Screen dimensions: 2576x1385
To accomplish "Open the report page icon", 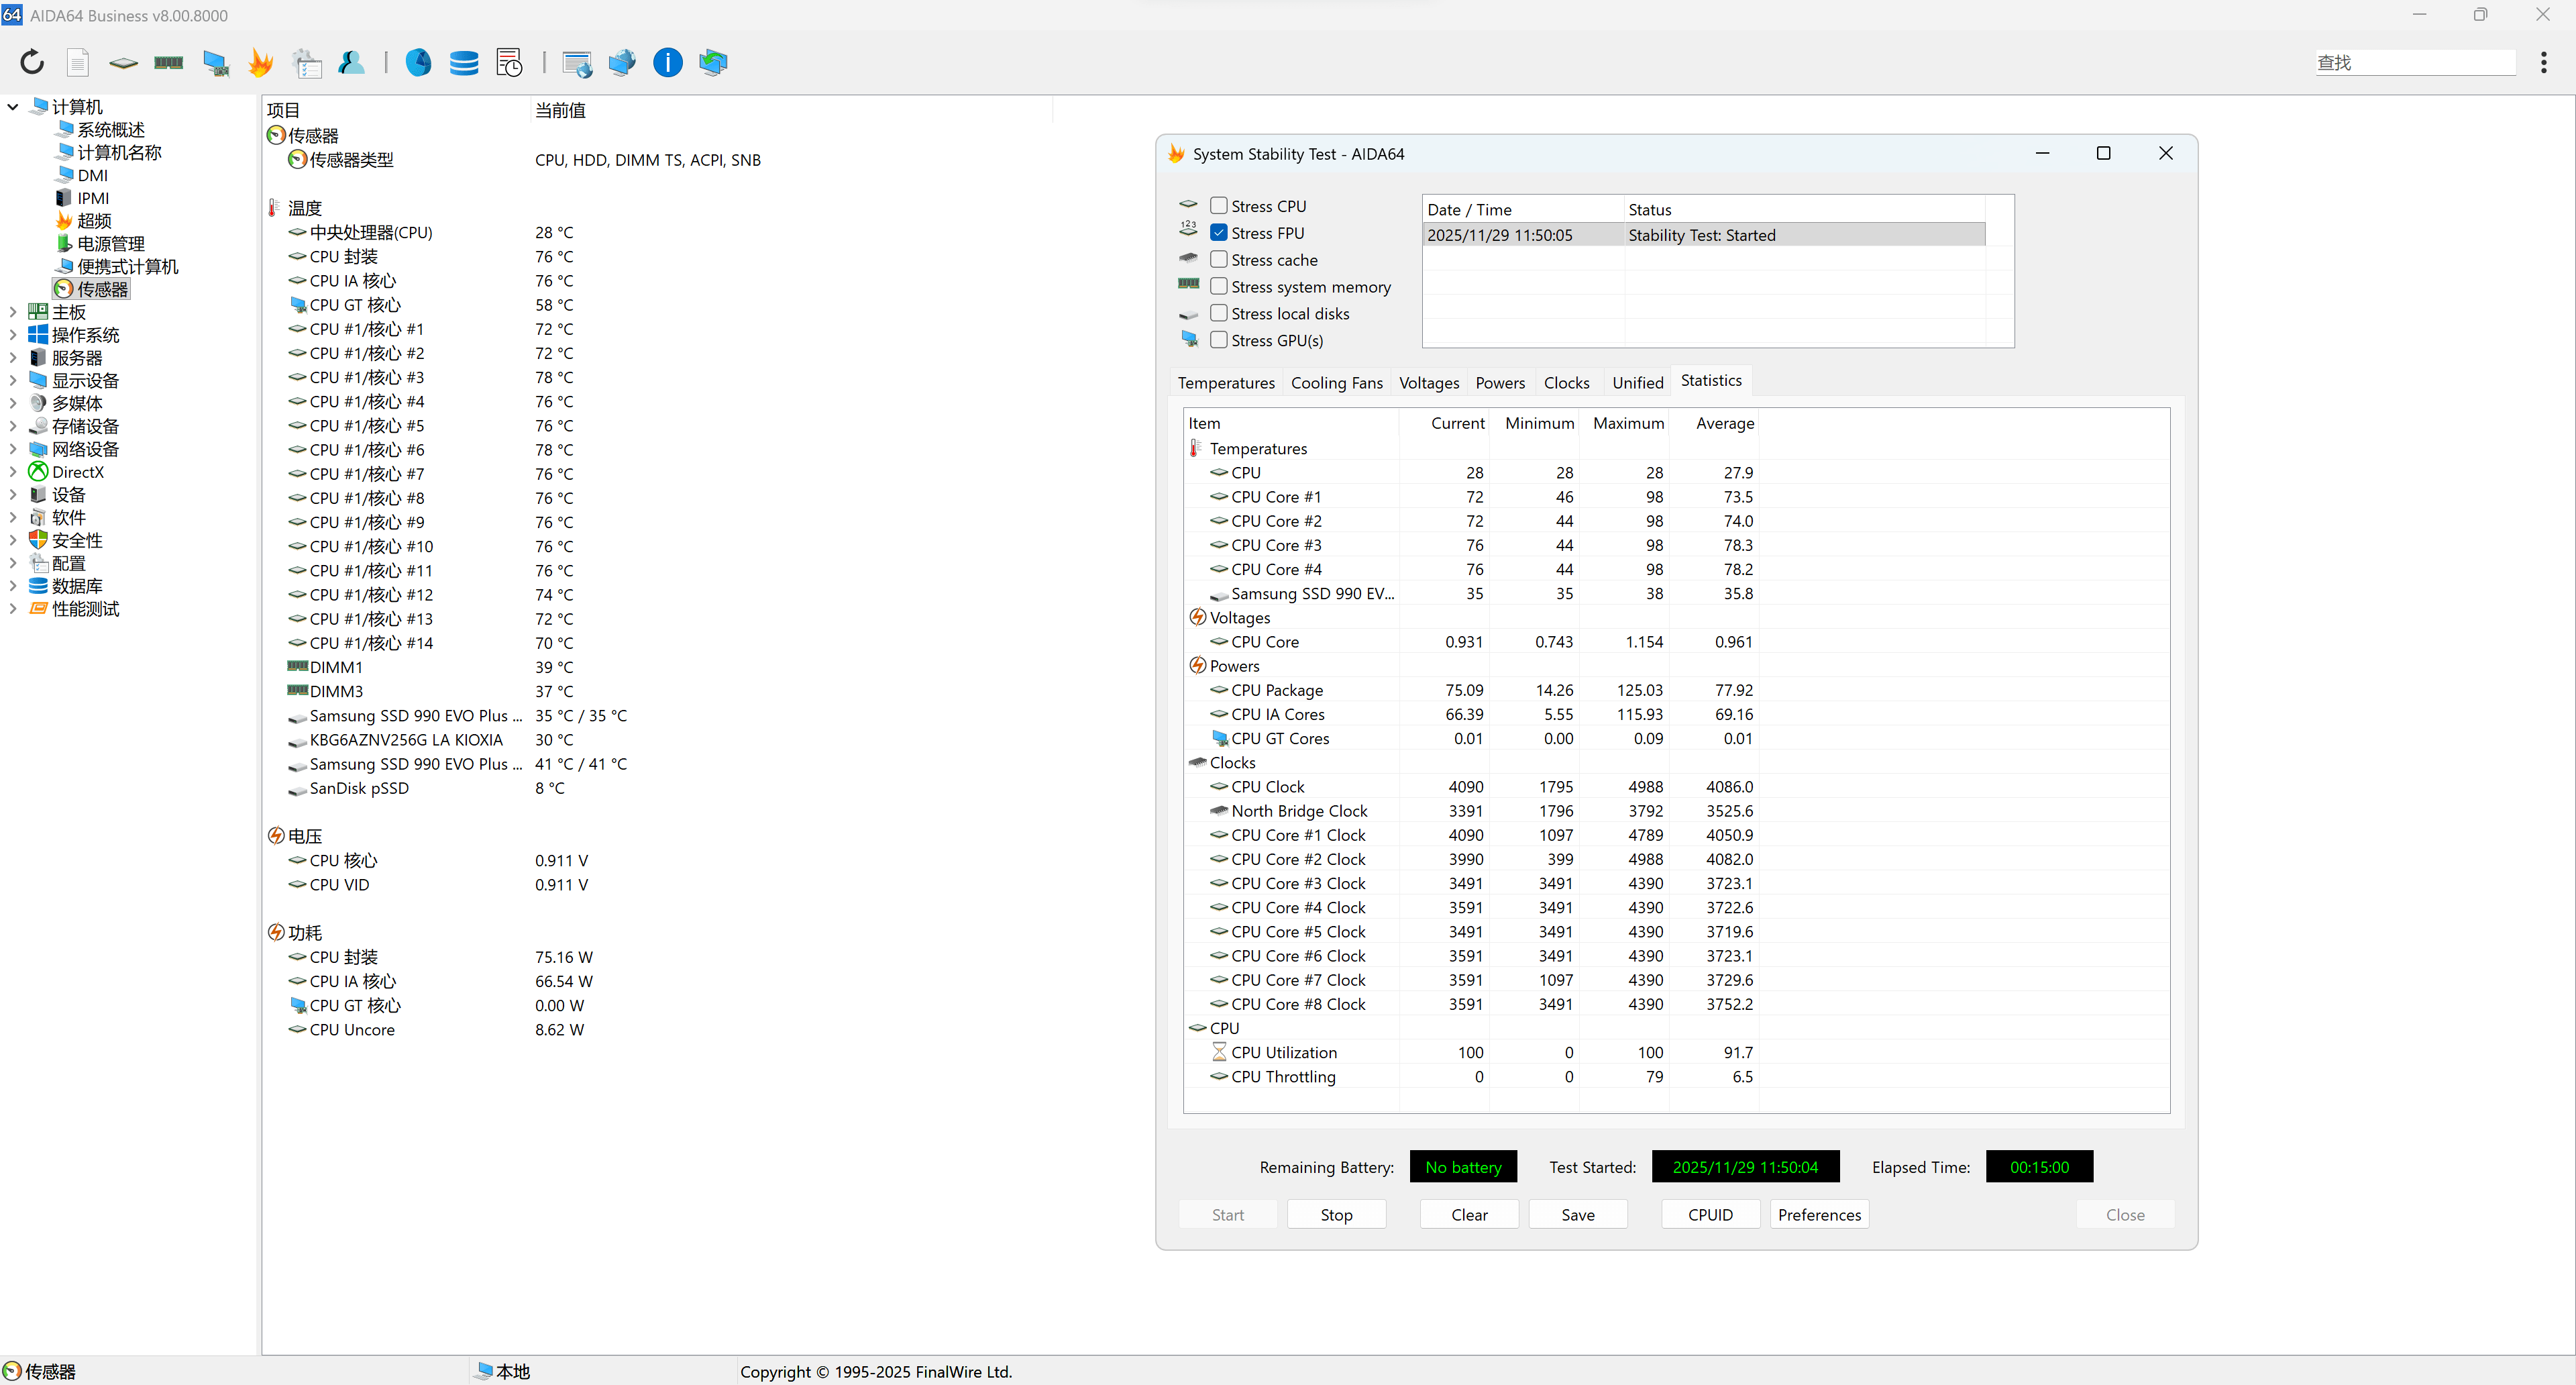I will 78,62.
